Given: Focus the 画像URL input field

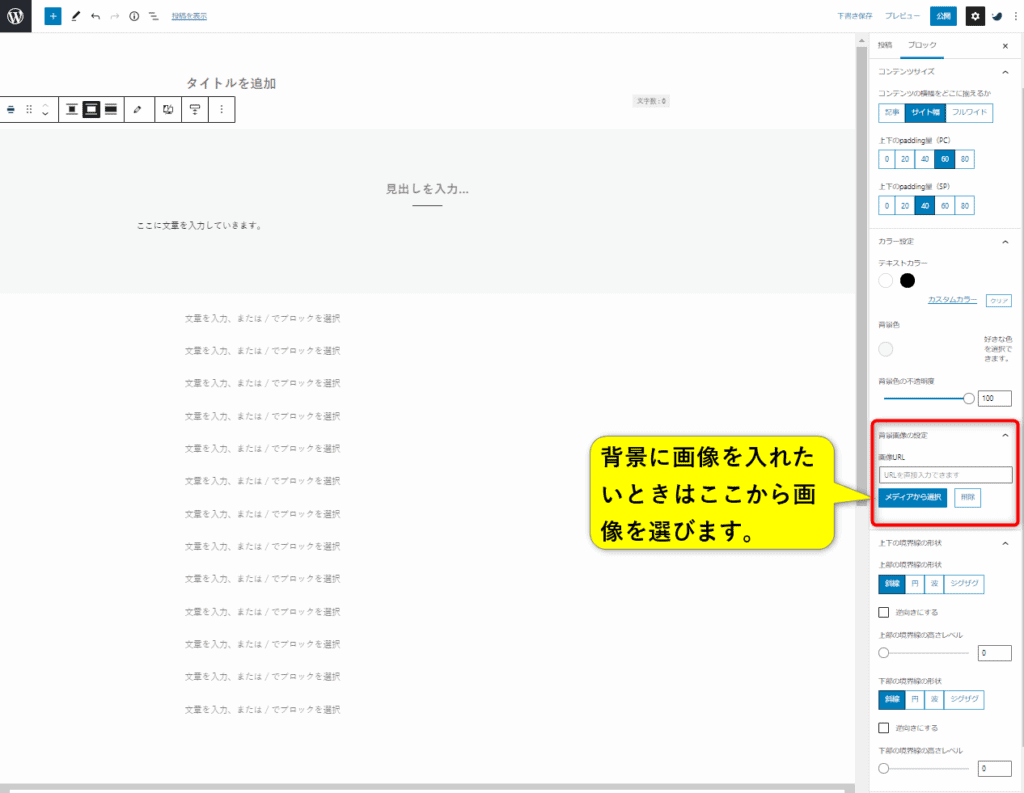Looking at the screenshot, I should point(945,475).
